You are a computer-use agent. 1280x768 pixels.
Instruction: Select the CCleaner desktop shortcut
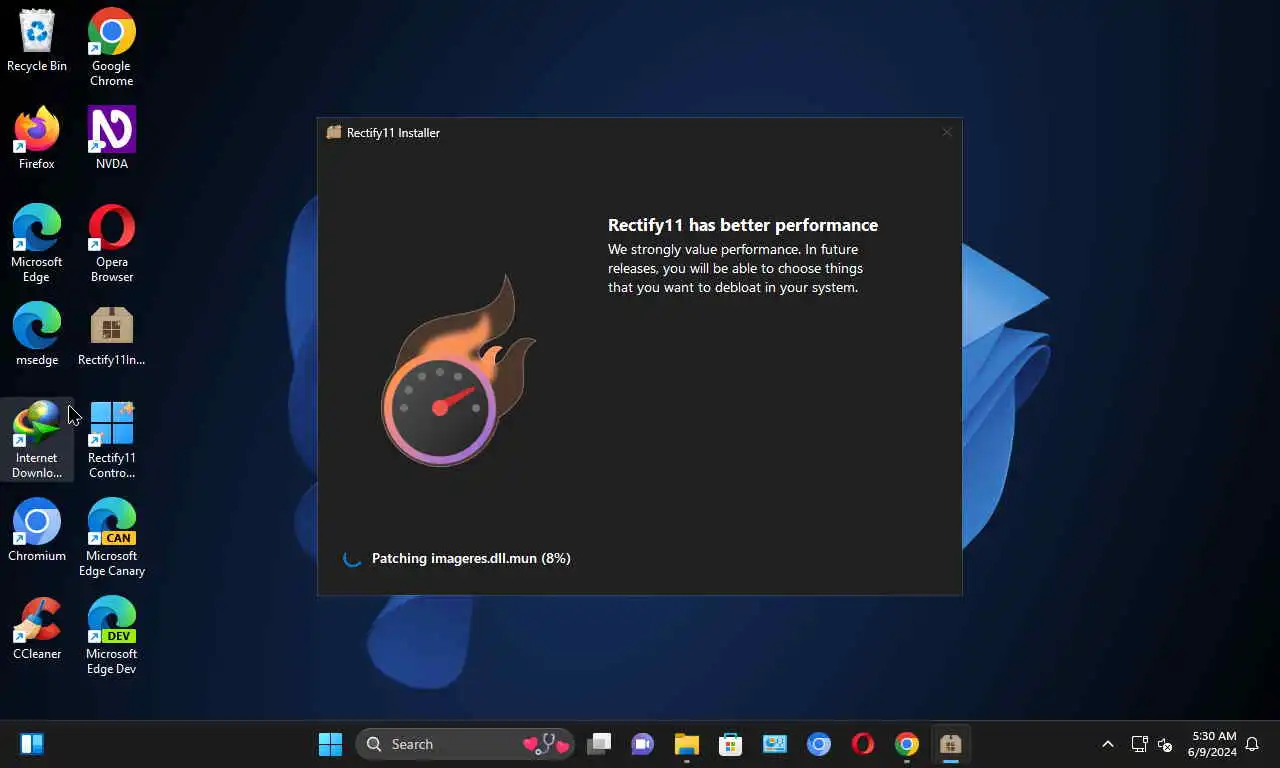coord(37,629)
